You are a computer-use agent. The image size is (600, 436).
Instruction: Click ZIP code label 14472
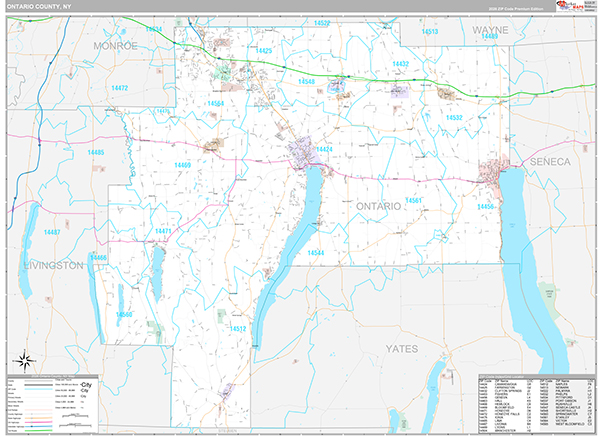click(x=119, y=88)
